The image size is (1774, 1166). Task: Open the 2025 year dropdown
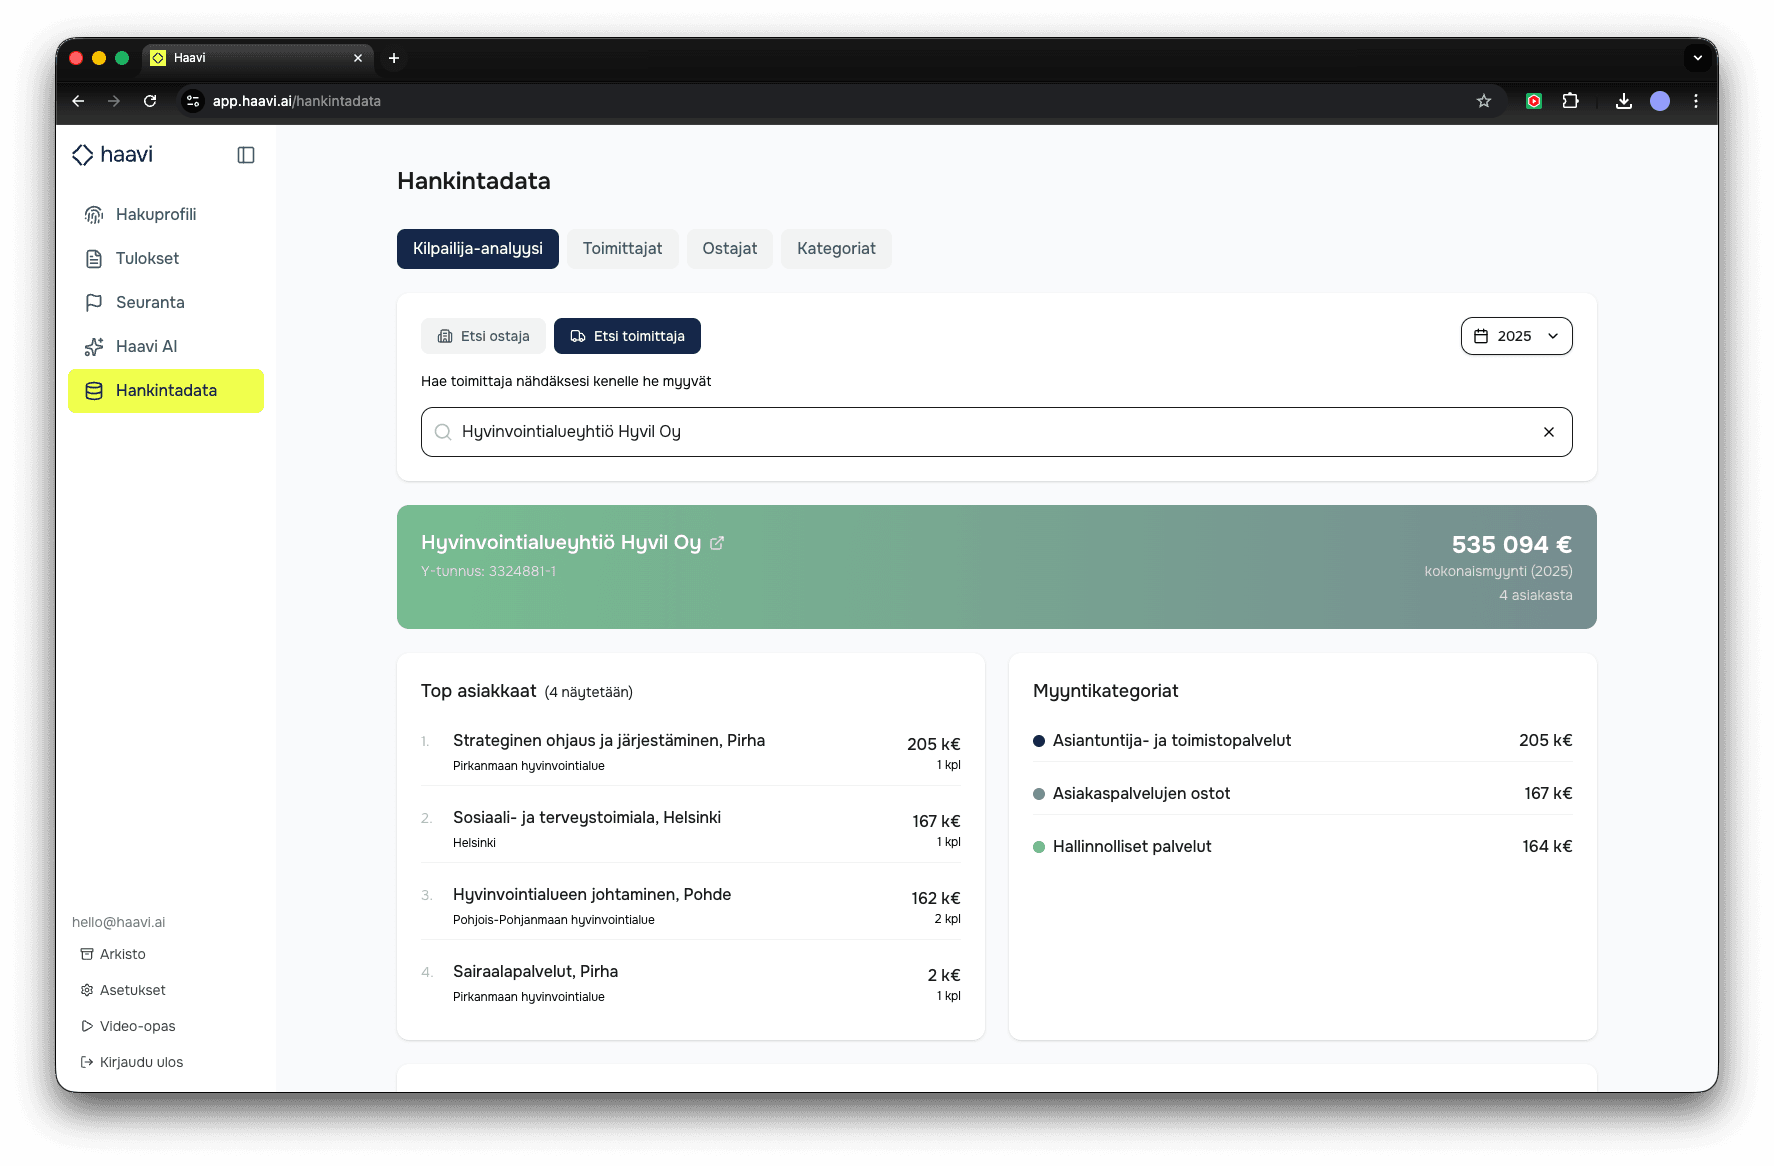tap(1516, 336)
